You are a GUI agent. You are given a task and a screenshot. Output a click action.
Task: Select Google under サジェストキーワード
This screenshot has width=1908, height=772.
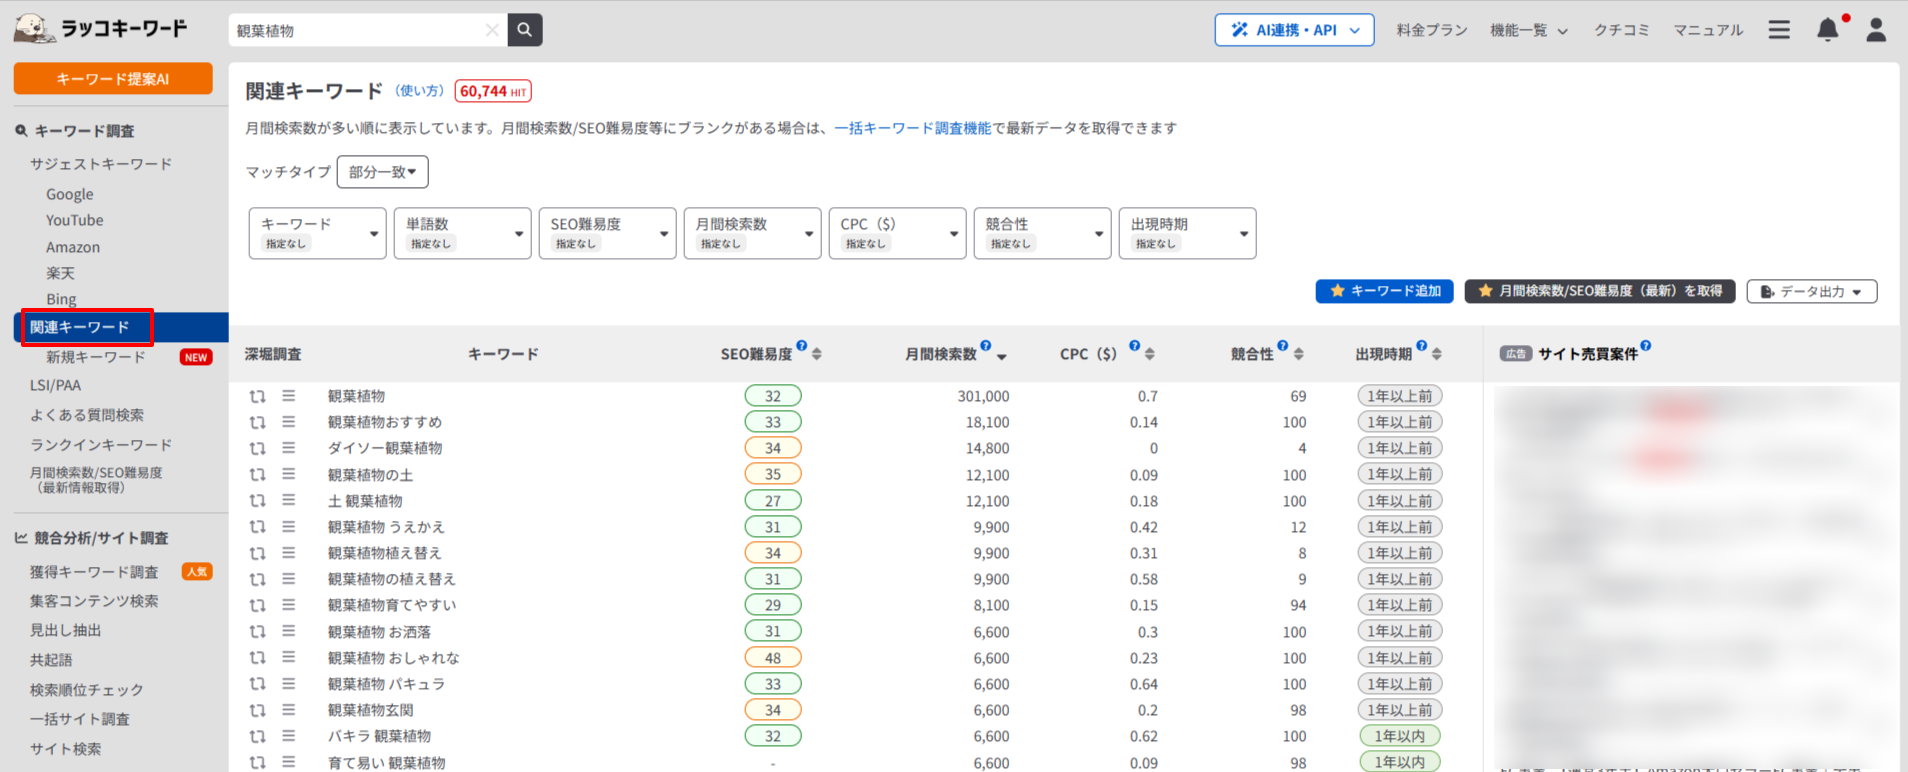click(x=70, y=194)
